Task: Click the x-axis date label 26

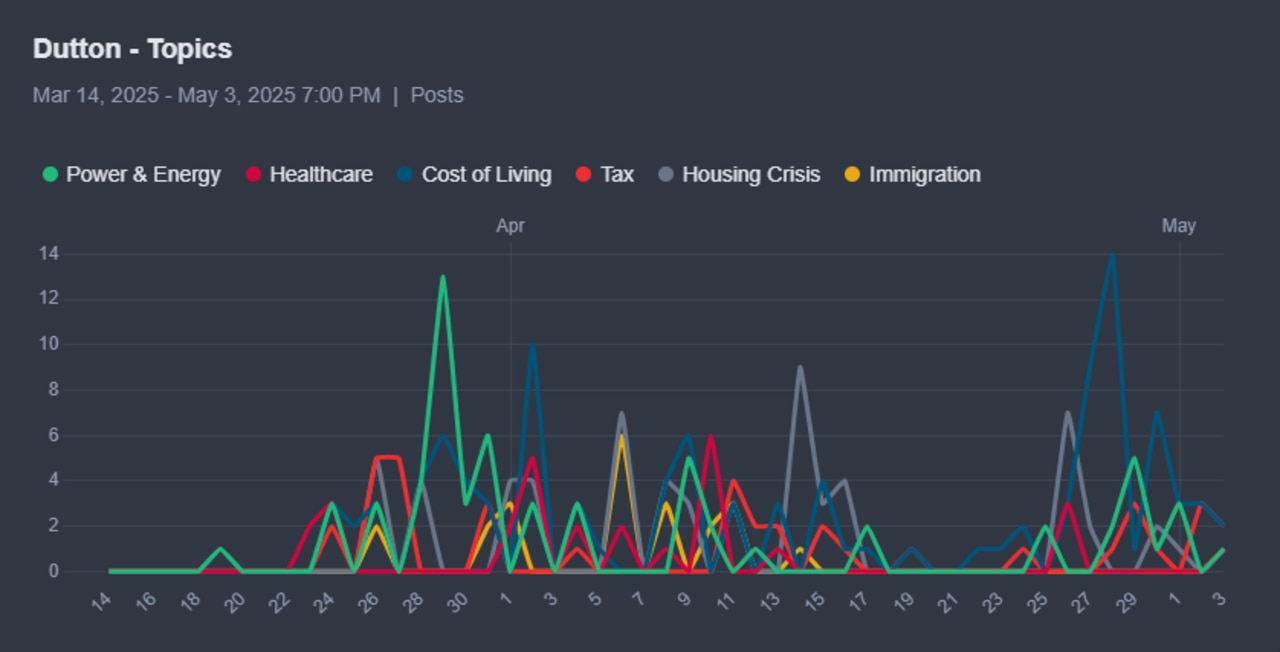Action: pos(369,601)
